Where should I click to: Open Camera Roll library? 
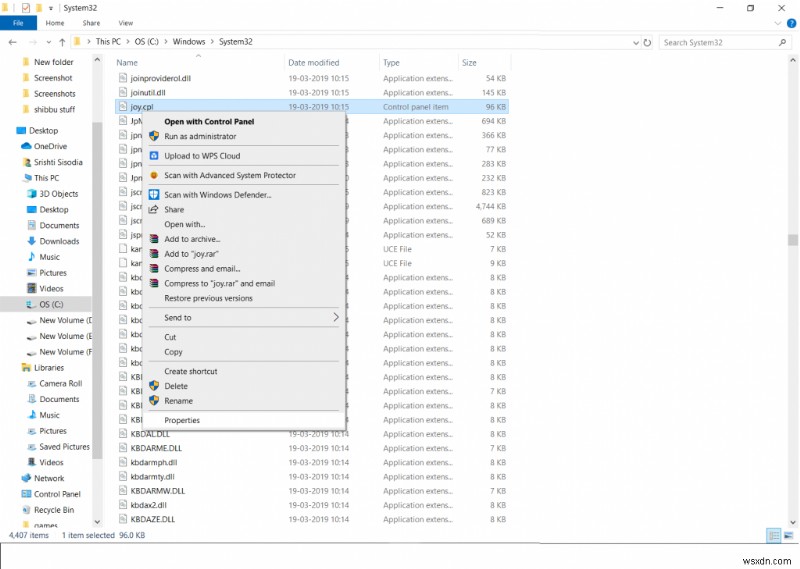point(61,383)
